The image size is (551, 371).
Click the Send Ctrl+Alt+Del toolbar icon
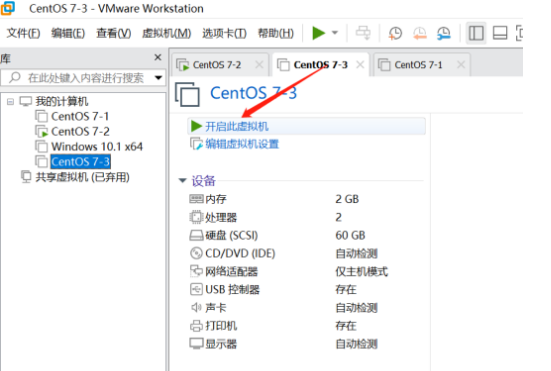[x=363, y=33]
